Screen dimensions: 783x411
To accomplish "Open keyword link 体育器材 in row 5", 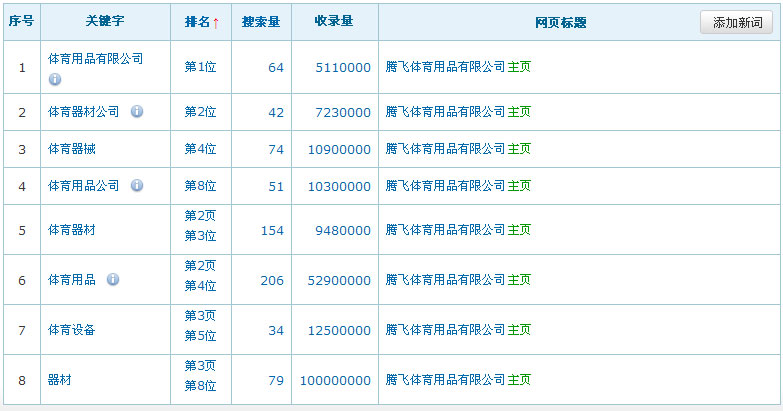I will coord(72,230).
